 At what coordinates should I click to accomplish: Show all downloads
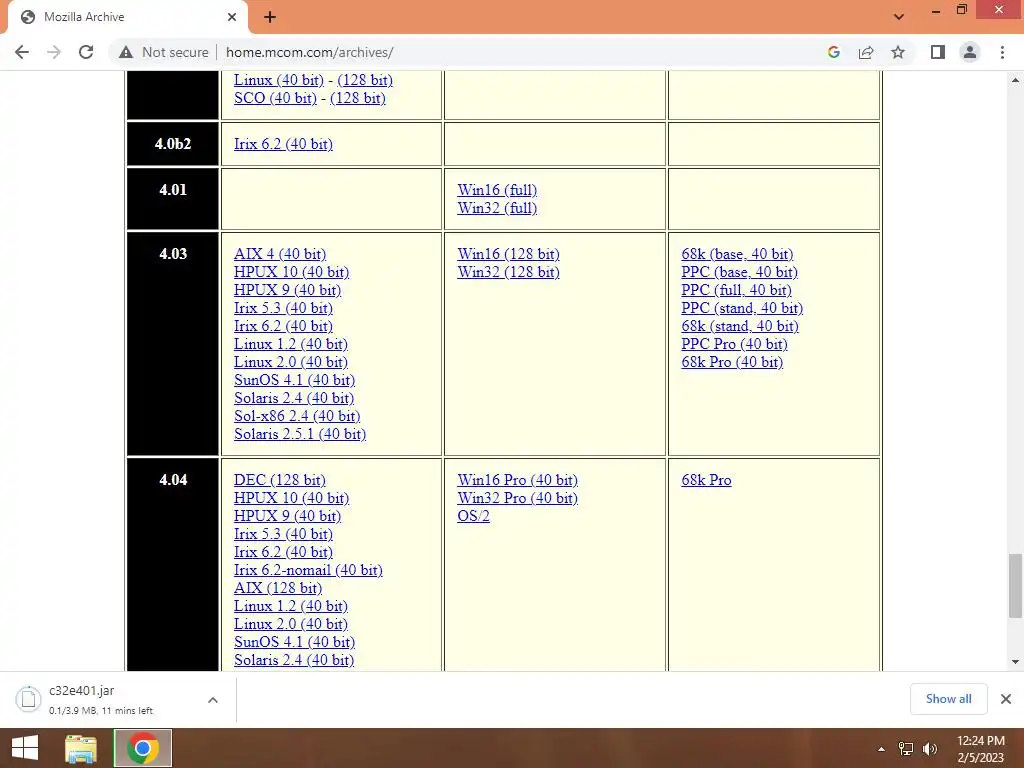[x=948, y=699]
